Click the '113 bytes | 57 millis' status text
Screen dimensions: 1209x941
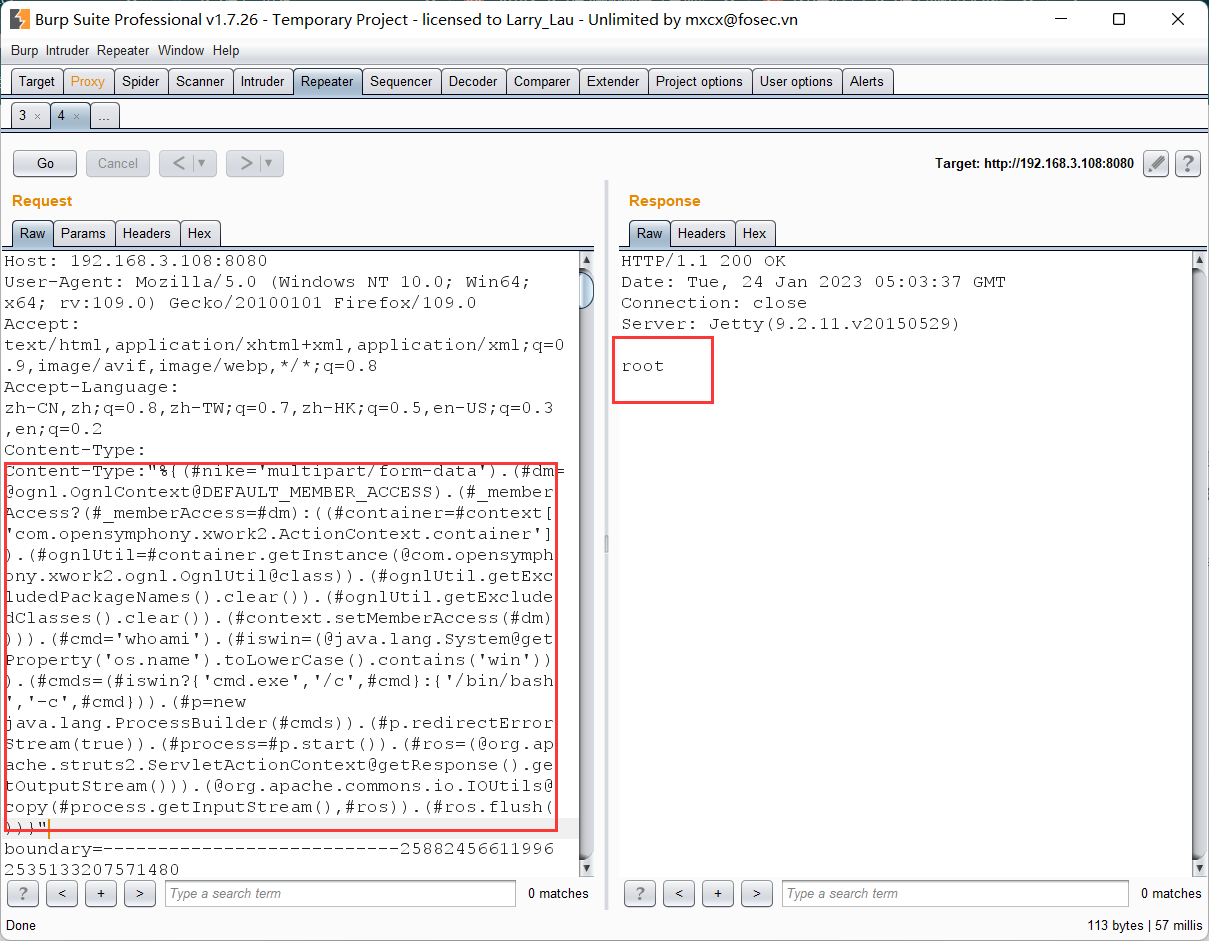(1144, 925)
